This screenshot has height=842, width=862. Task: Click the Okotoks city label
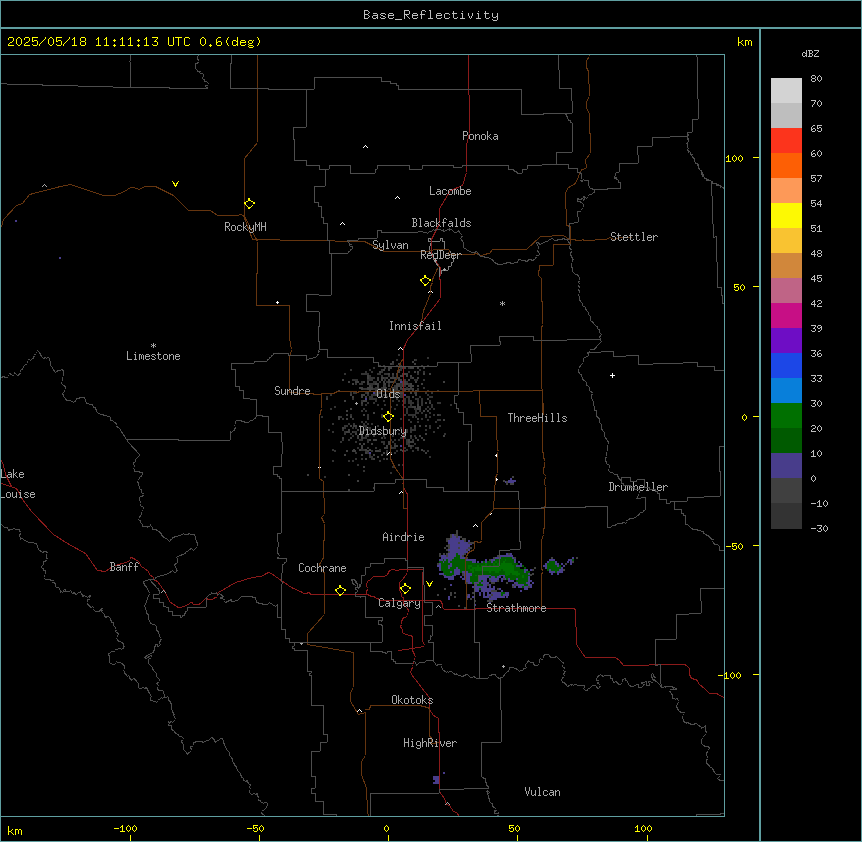pyautogui.click(x=412, y=700)
